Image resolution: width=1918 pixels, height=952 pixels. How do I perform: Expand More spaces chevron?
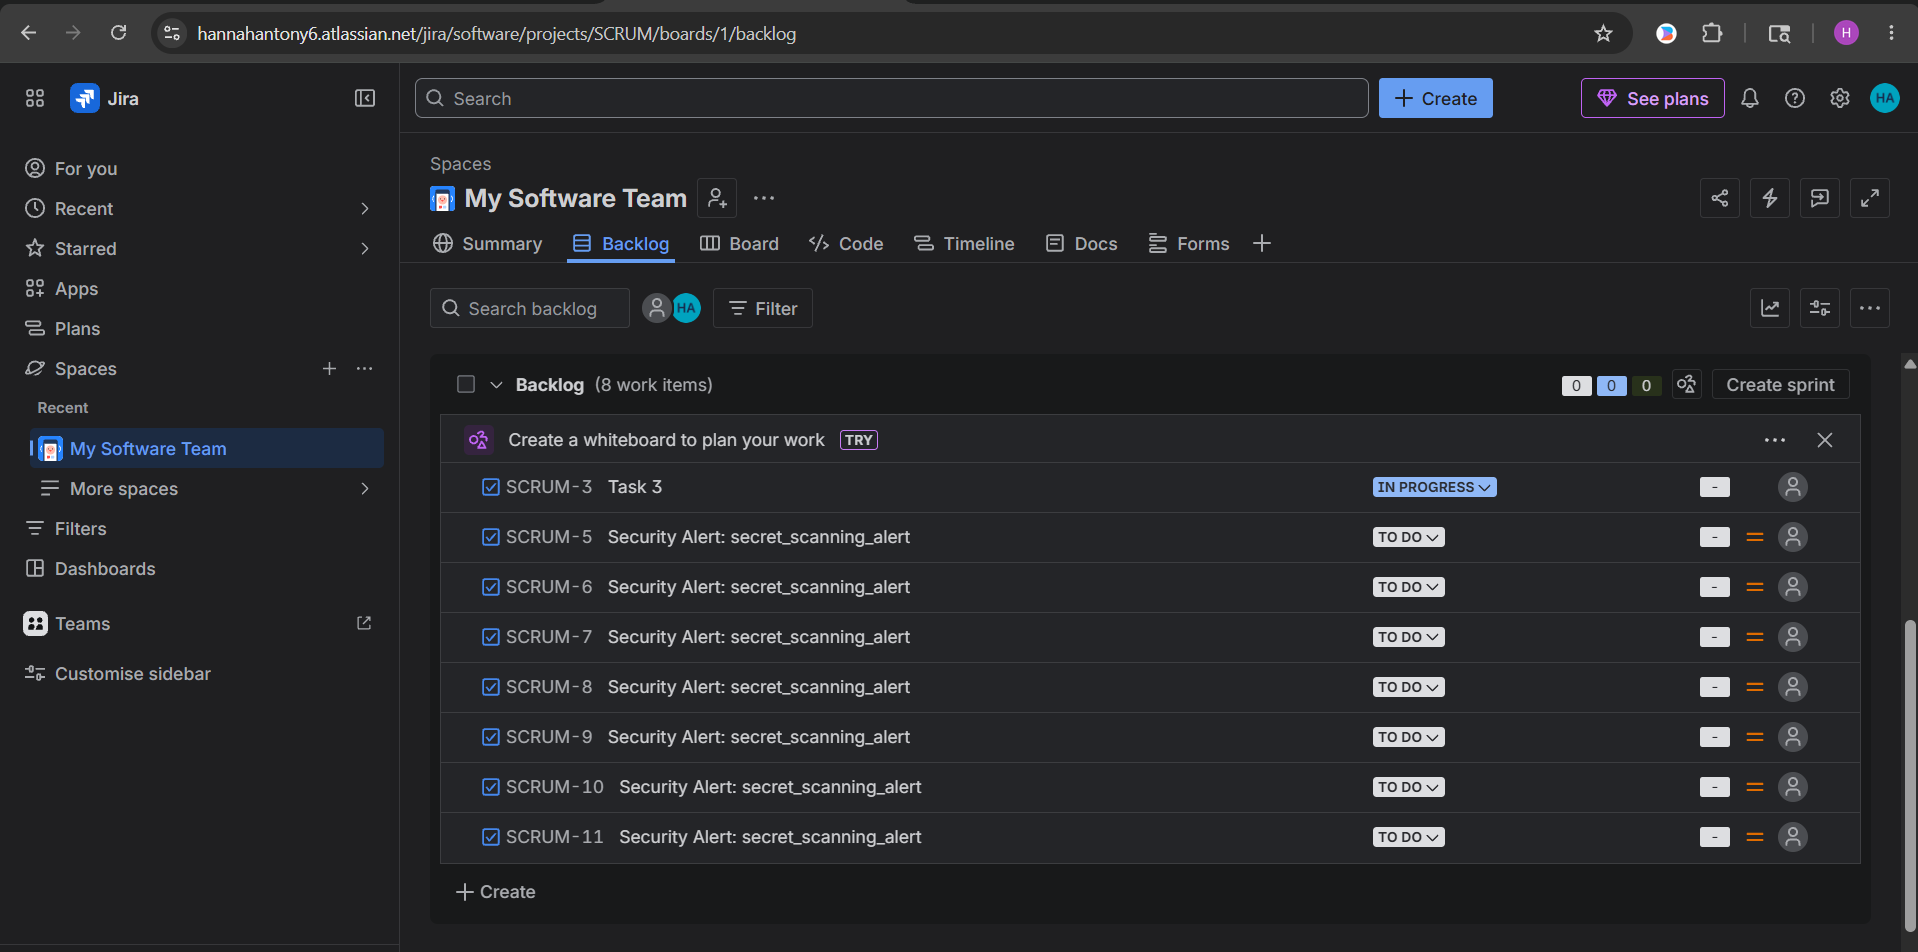tap(365, 488)
